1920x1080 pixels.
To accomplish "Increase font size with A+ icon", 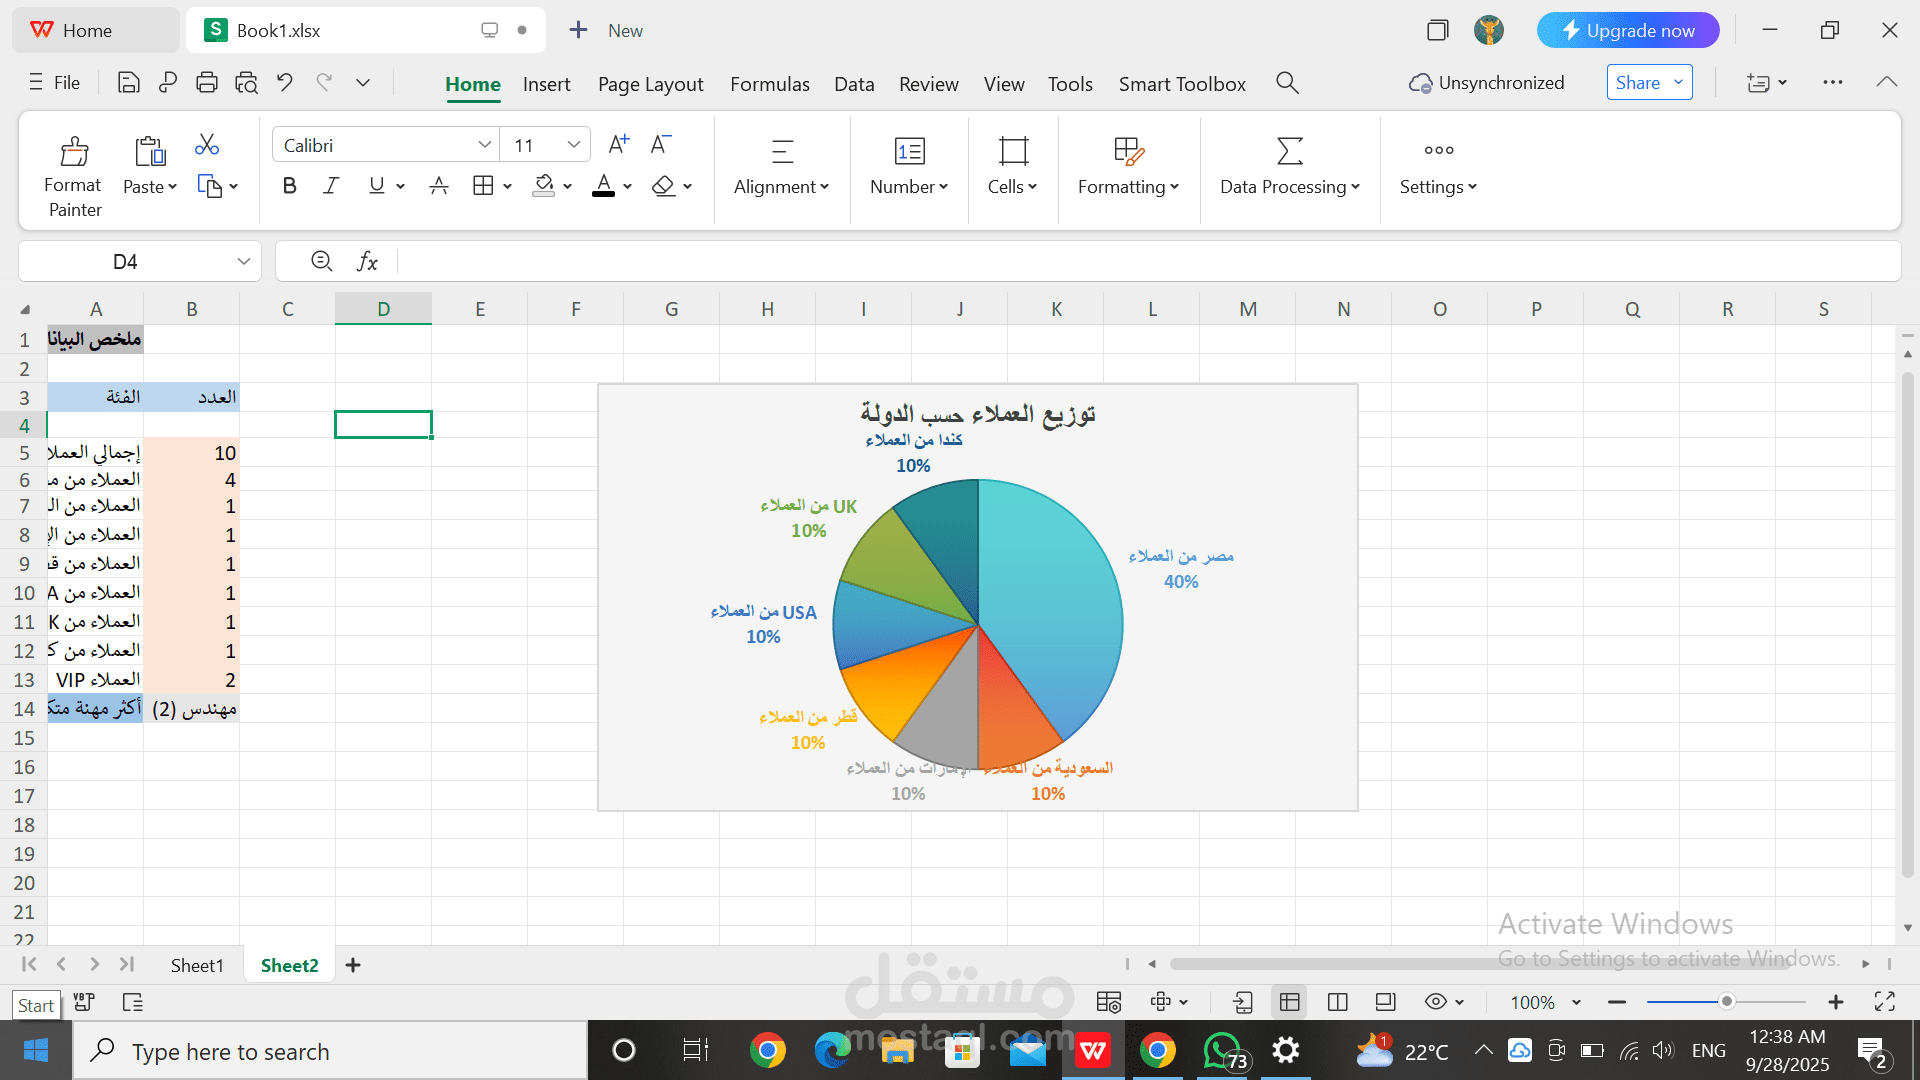I will (x=619, y=145).
